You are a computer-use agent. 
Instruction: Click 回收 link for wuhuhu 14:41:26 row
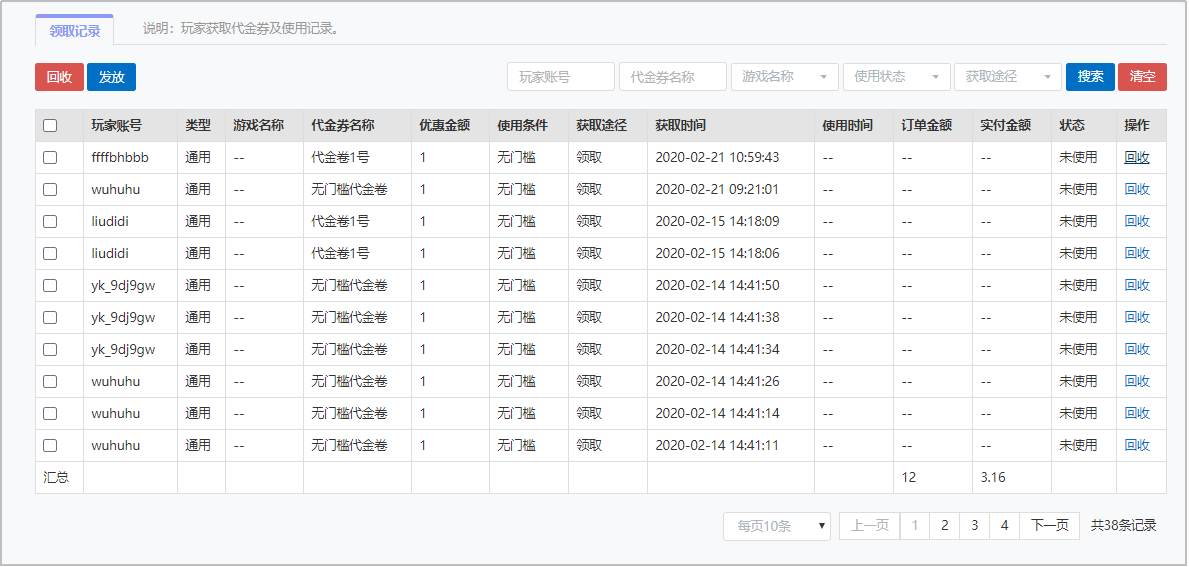pyautogui.click(x=1137, y=381)
